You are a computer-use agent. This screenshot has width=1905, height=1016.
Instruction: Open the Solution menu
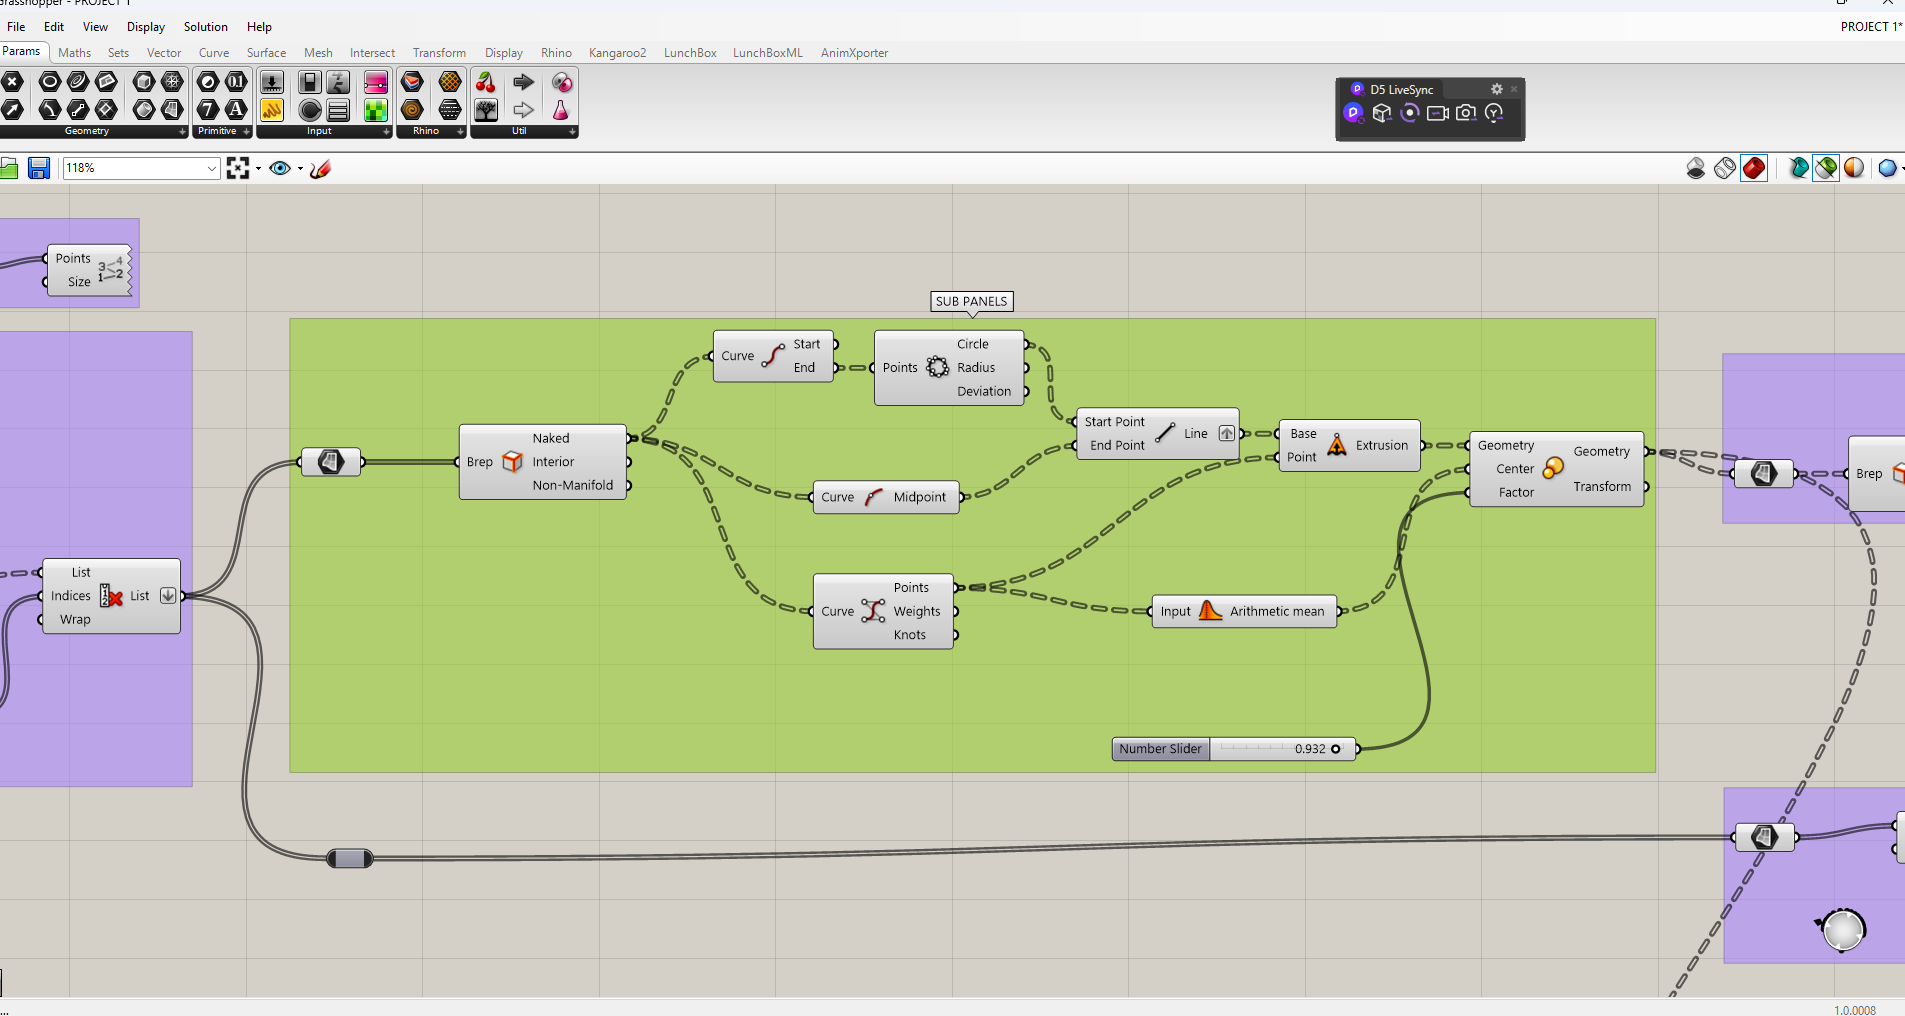[x=205, y=27]
